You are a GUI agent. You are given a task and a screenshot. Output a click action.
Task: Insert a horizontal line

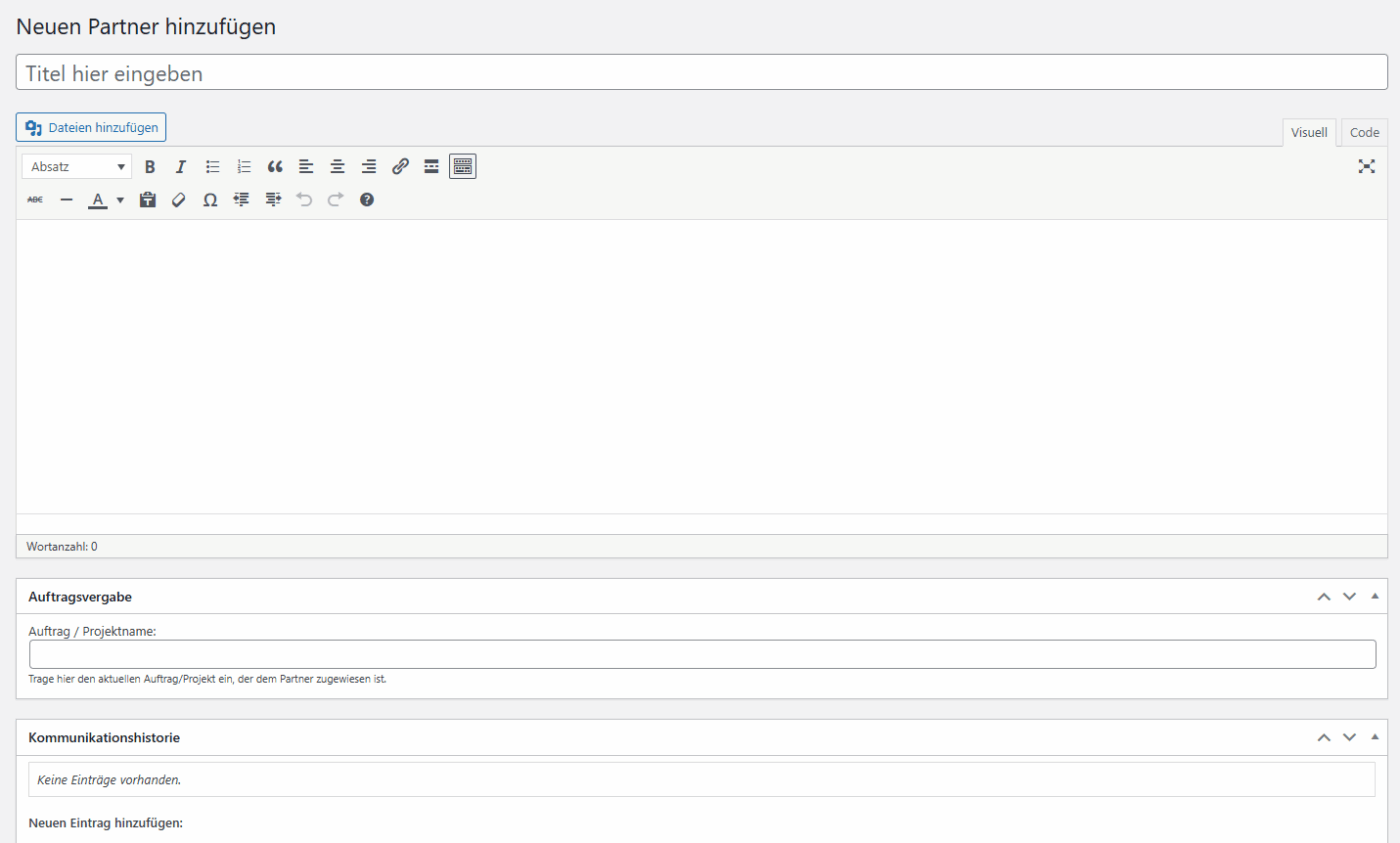tap(66, 200)
